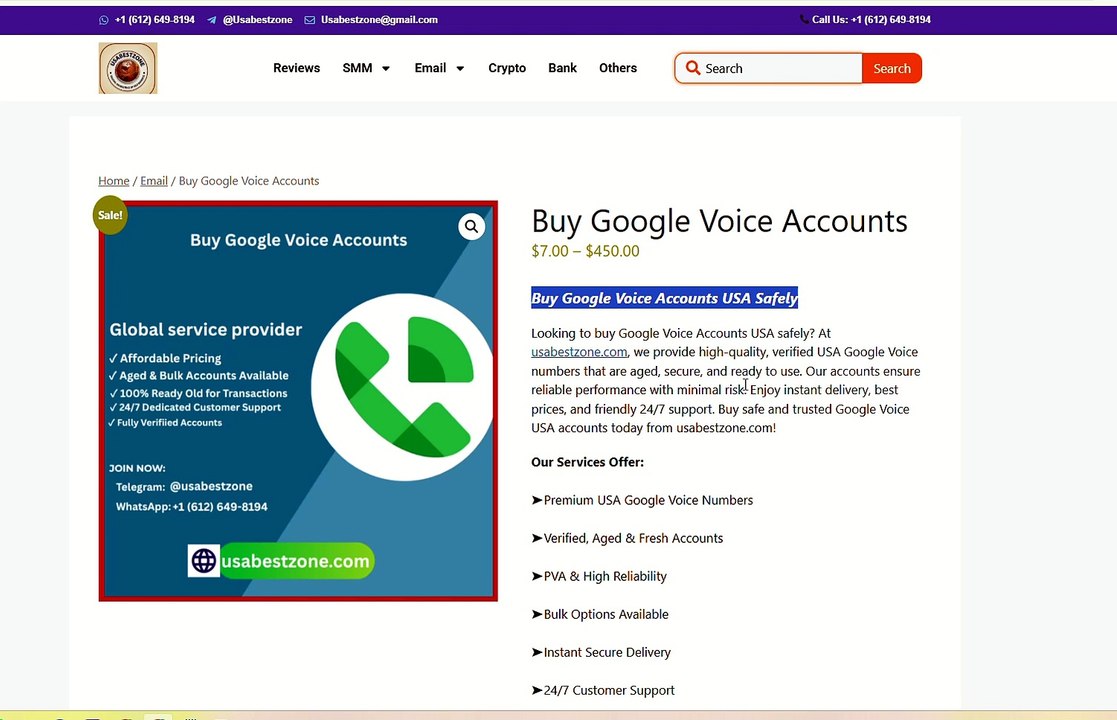The width and height of the screenshot is (1117, 720).
Task: Click the Sale! badge on product image
Action: pyautogui.click(x=110, y=214)
